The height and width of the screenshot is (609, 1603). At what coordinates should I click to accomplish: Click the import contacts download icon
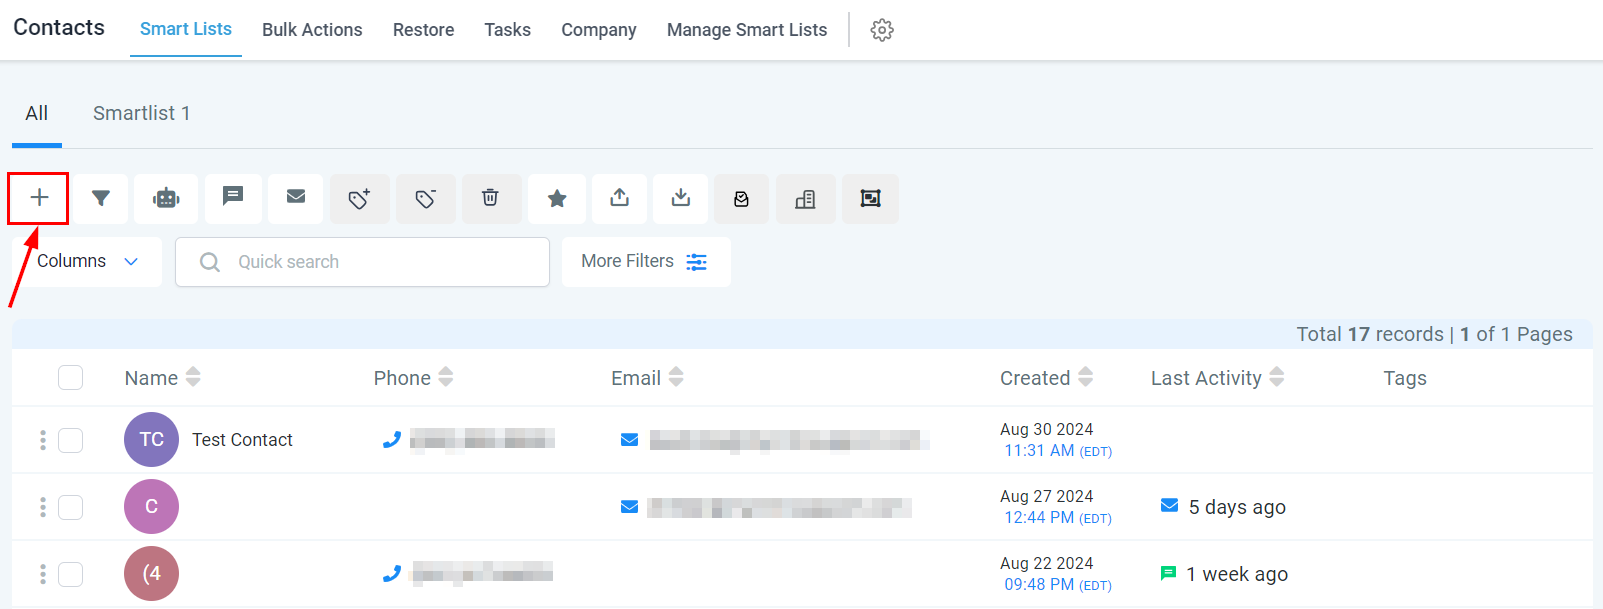[x=681, y=198]
